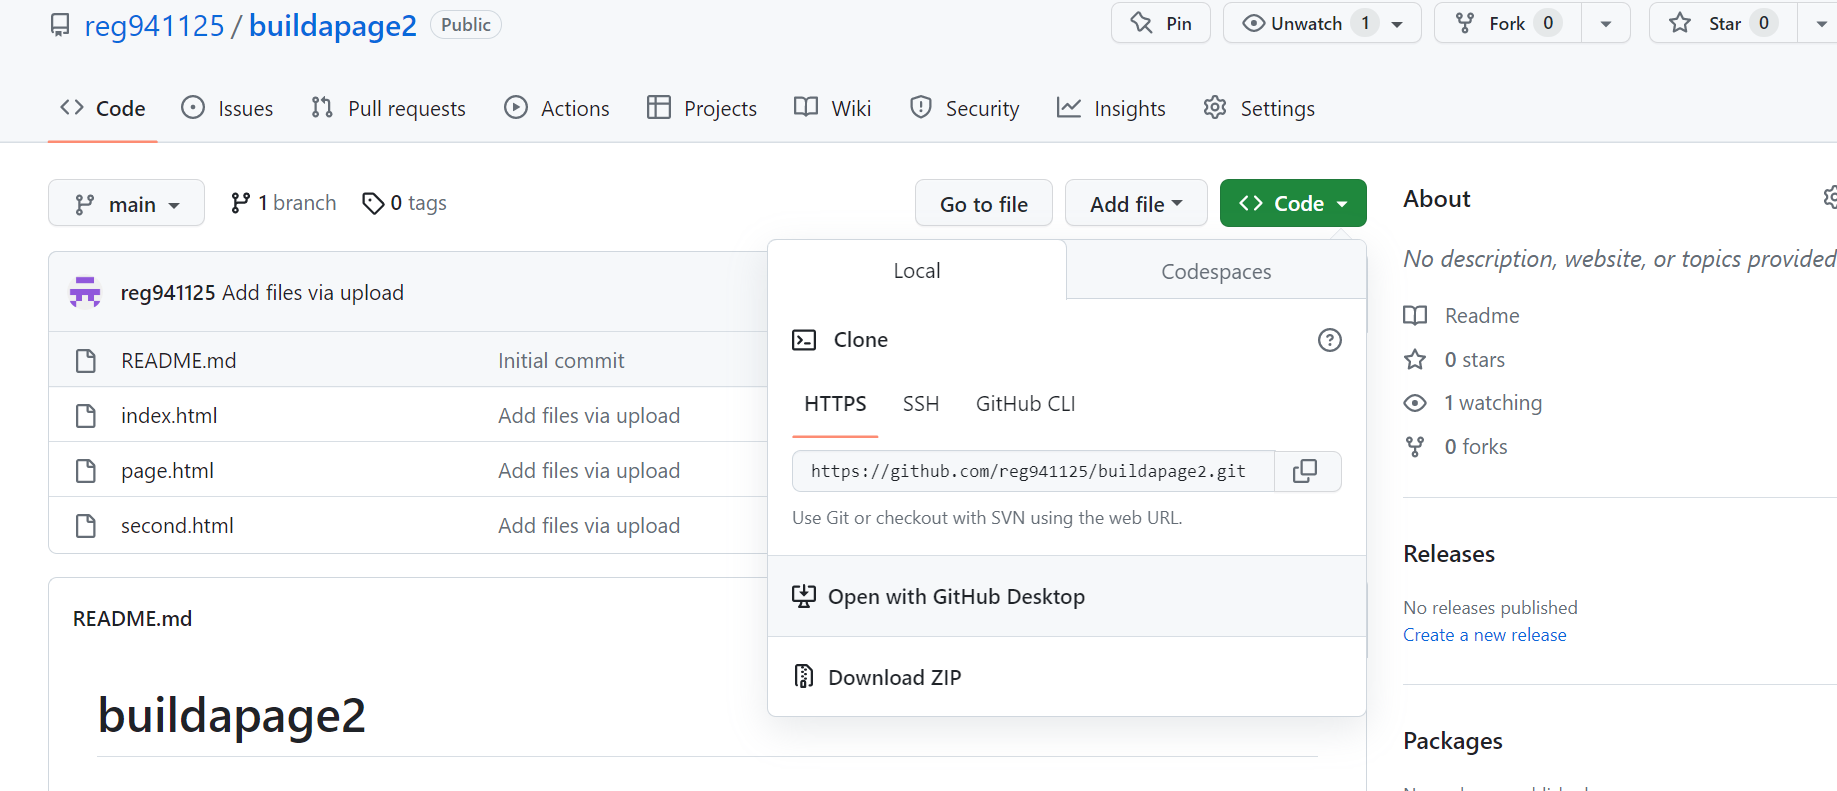Click the clone URL input field
1837x791 pixels.
click(1033, 471)
